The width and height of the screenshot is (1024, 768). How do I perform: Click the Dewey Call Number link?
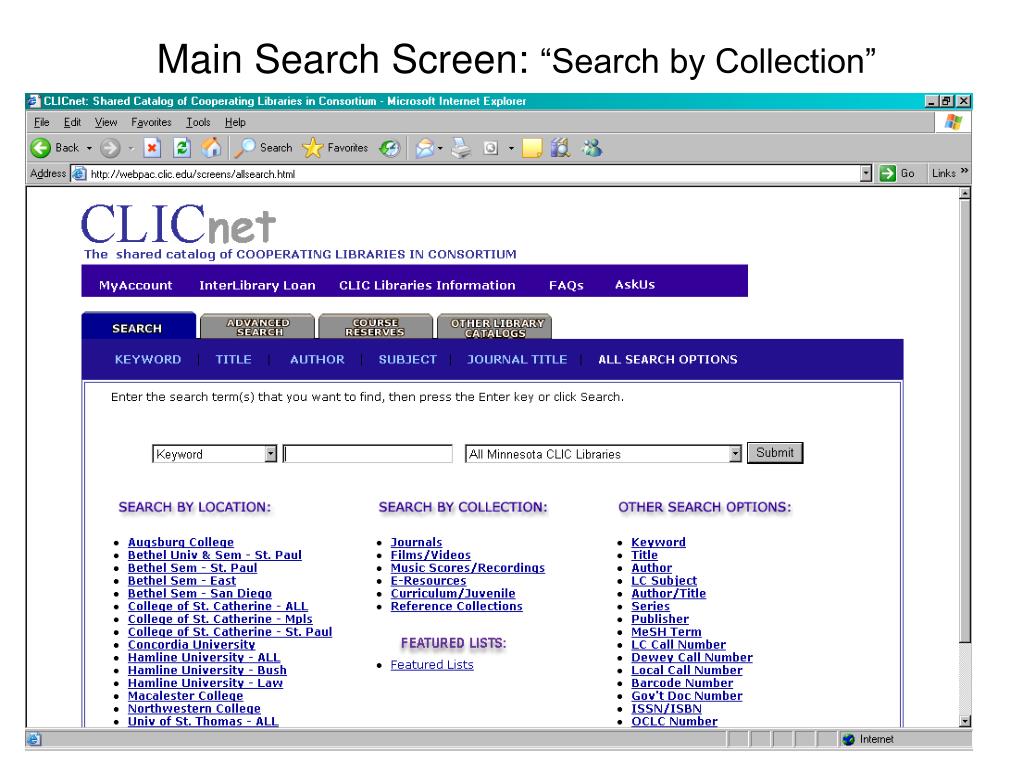[692, 658]
